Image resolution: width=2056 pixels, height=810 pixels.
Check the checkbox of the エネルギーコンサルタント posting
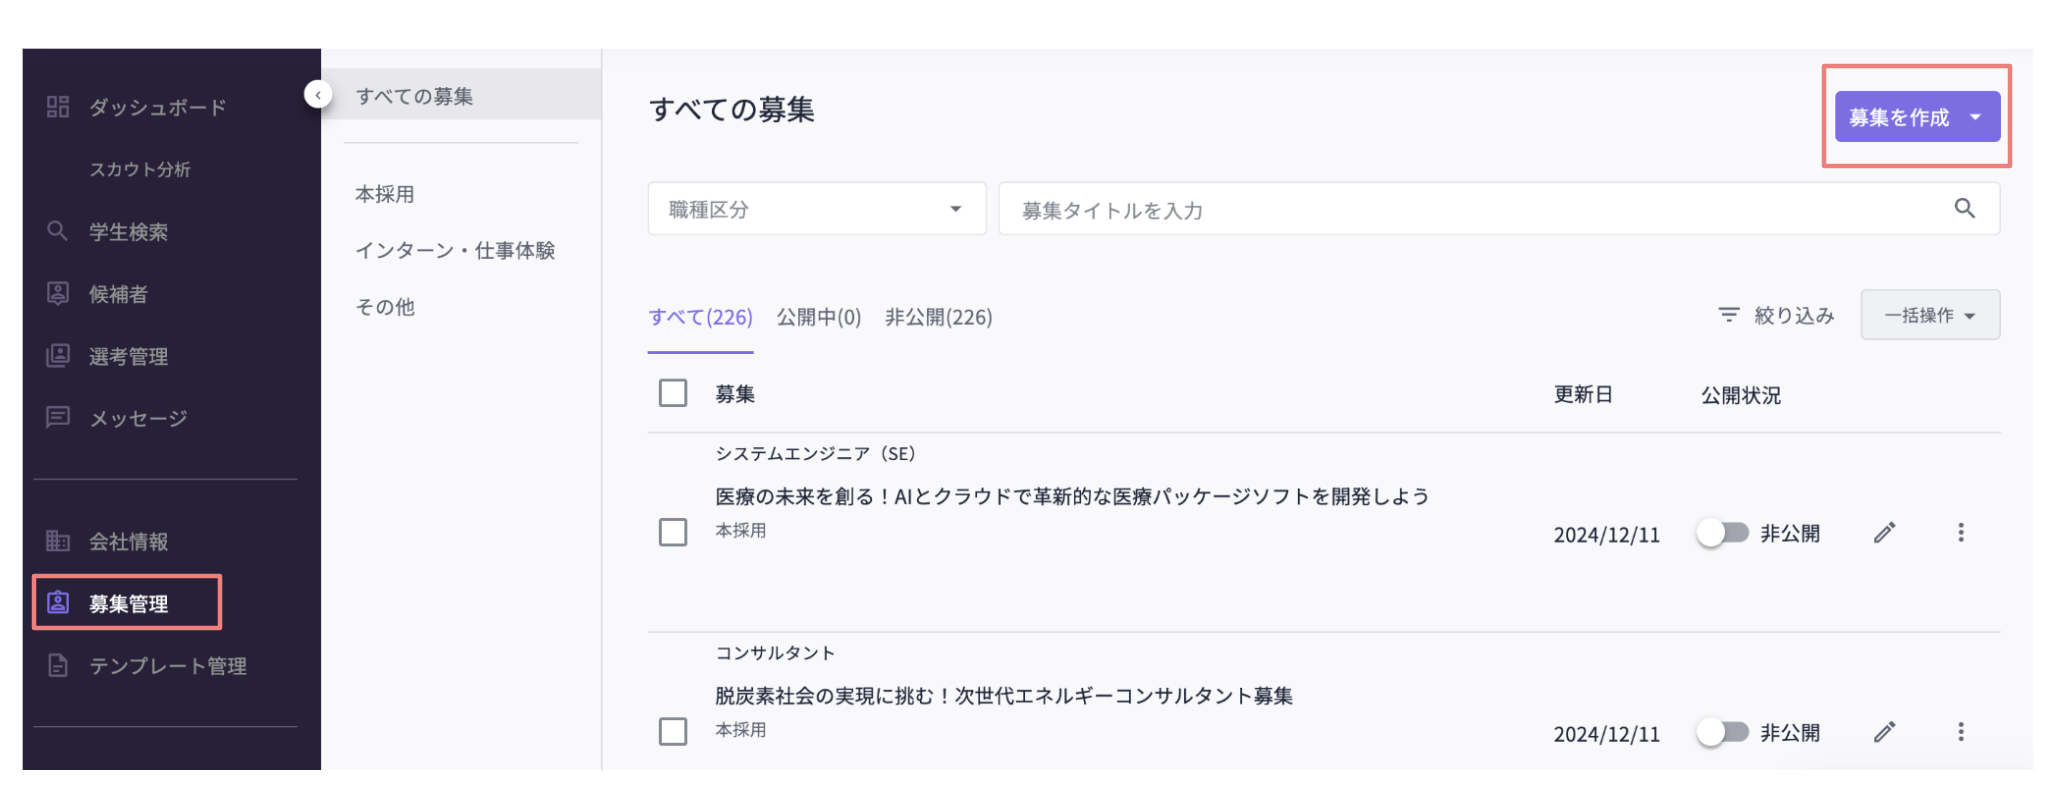click(672, 730)
